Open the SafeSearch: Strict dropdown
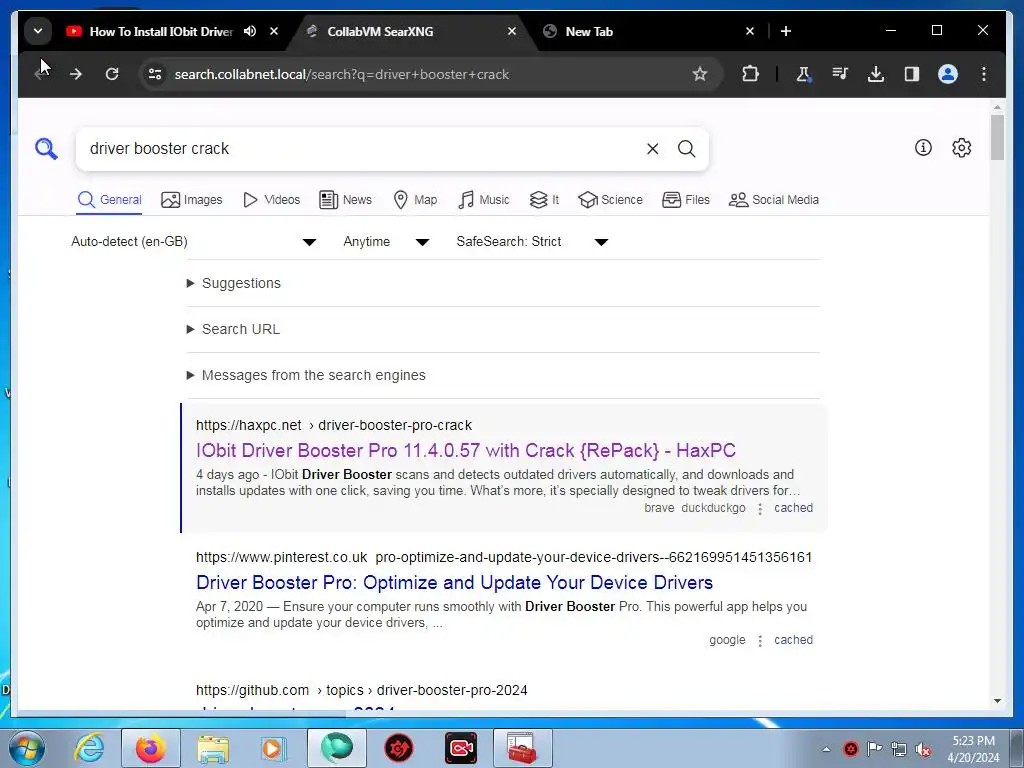This screenshot has width=1024, height=768. 532,242
